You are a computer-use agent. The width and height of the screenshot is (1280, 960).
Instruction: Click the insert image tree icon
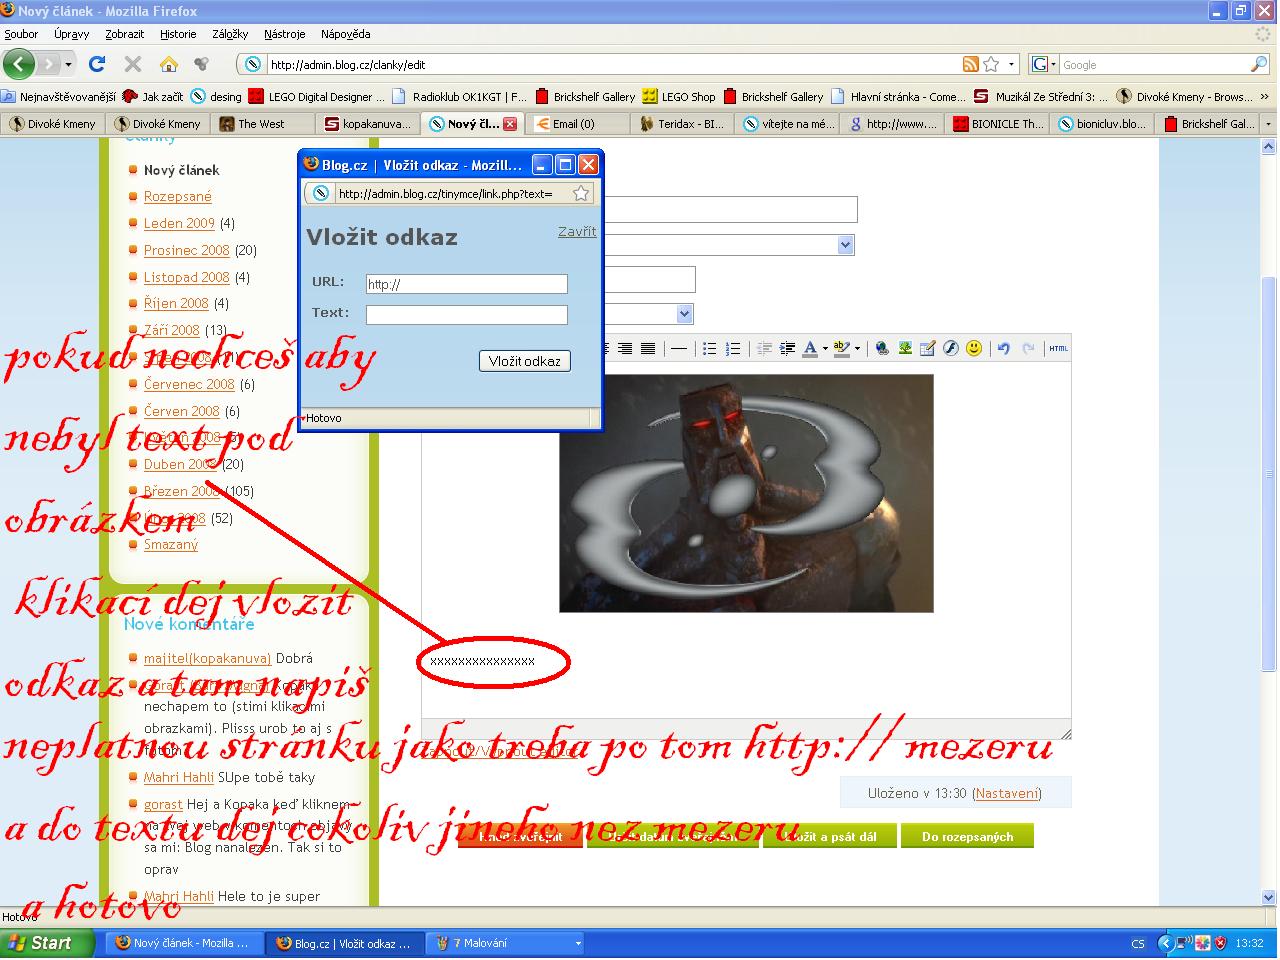click(905, 348)
